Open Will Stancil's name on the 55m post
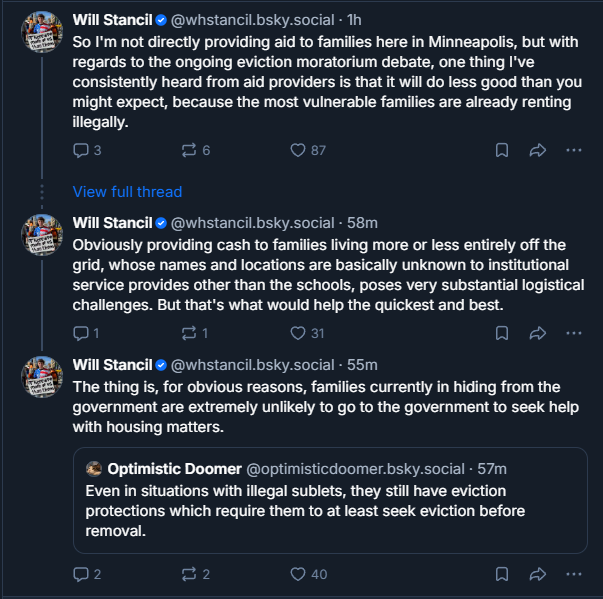Image resolution: width=603 pixels, height=599 pixels. [112, 365]
